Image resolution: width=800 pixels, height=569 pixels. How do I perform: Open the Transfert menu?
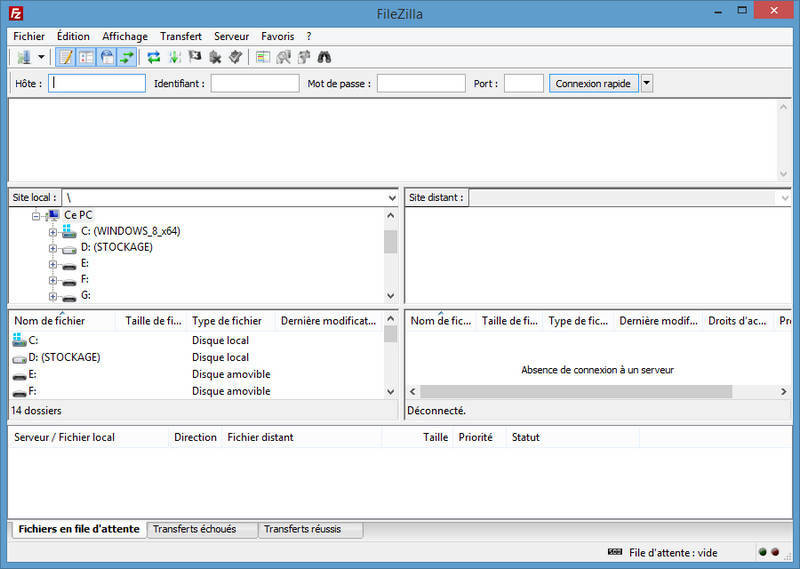181,36
